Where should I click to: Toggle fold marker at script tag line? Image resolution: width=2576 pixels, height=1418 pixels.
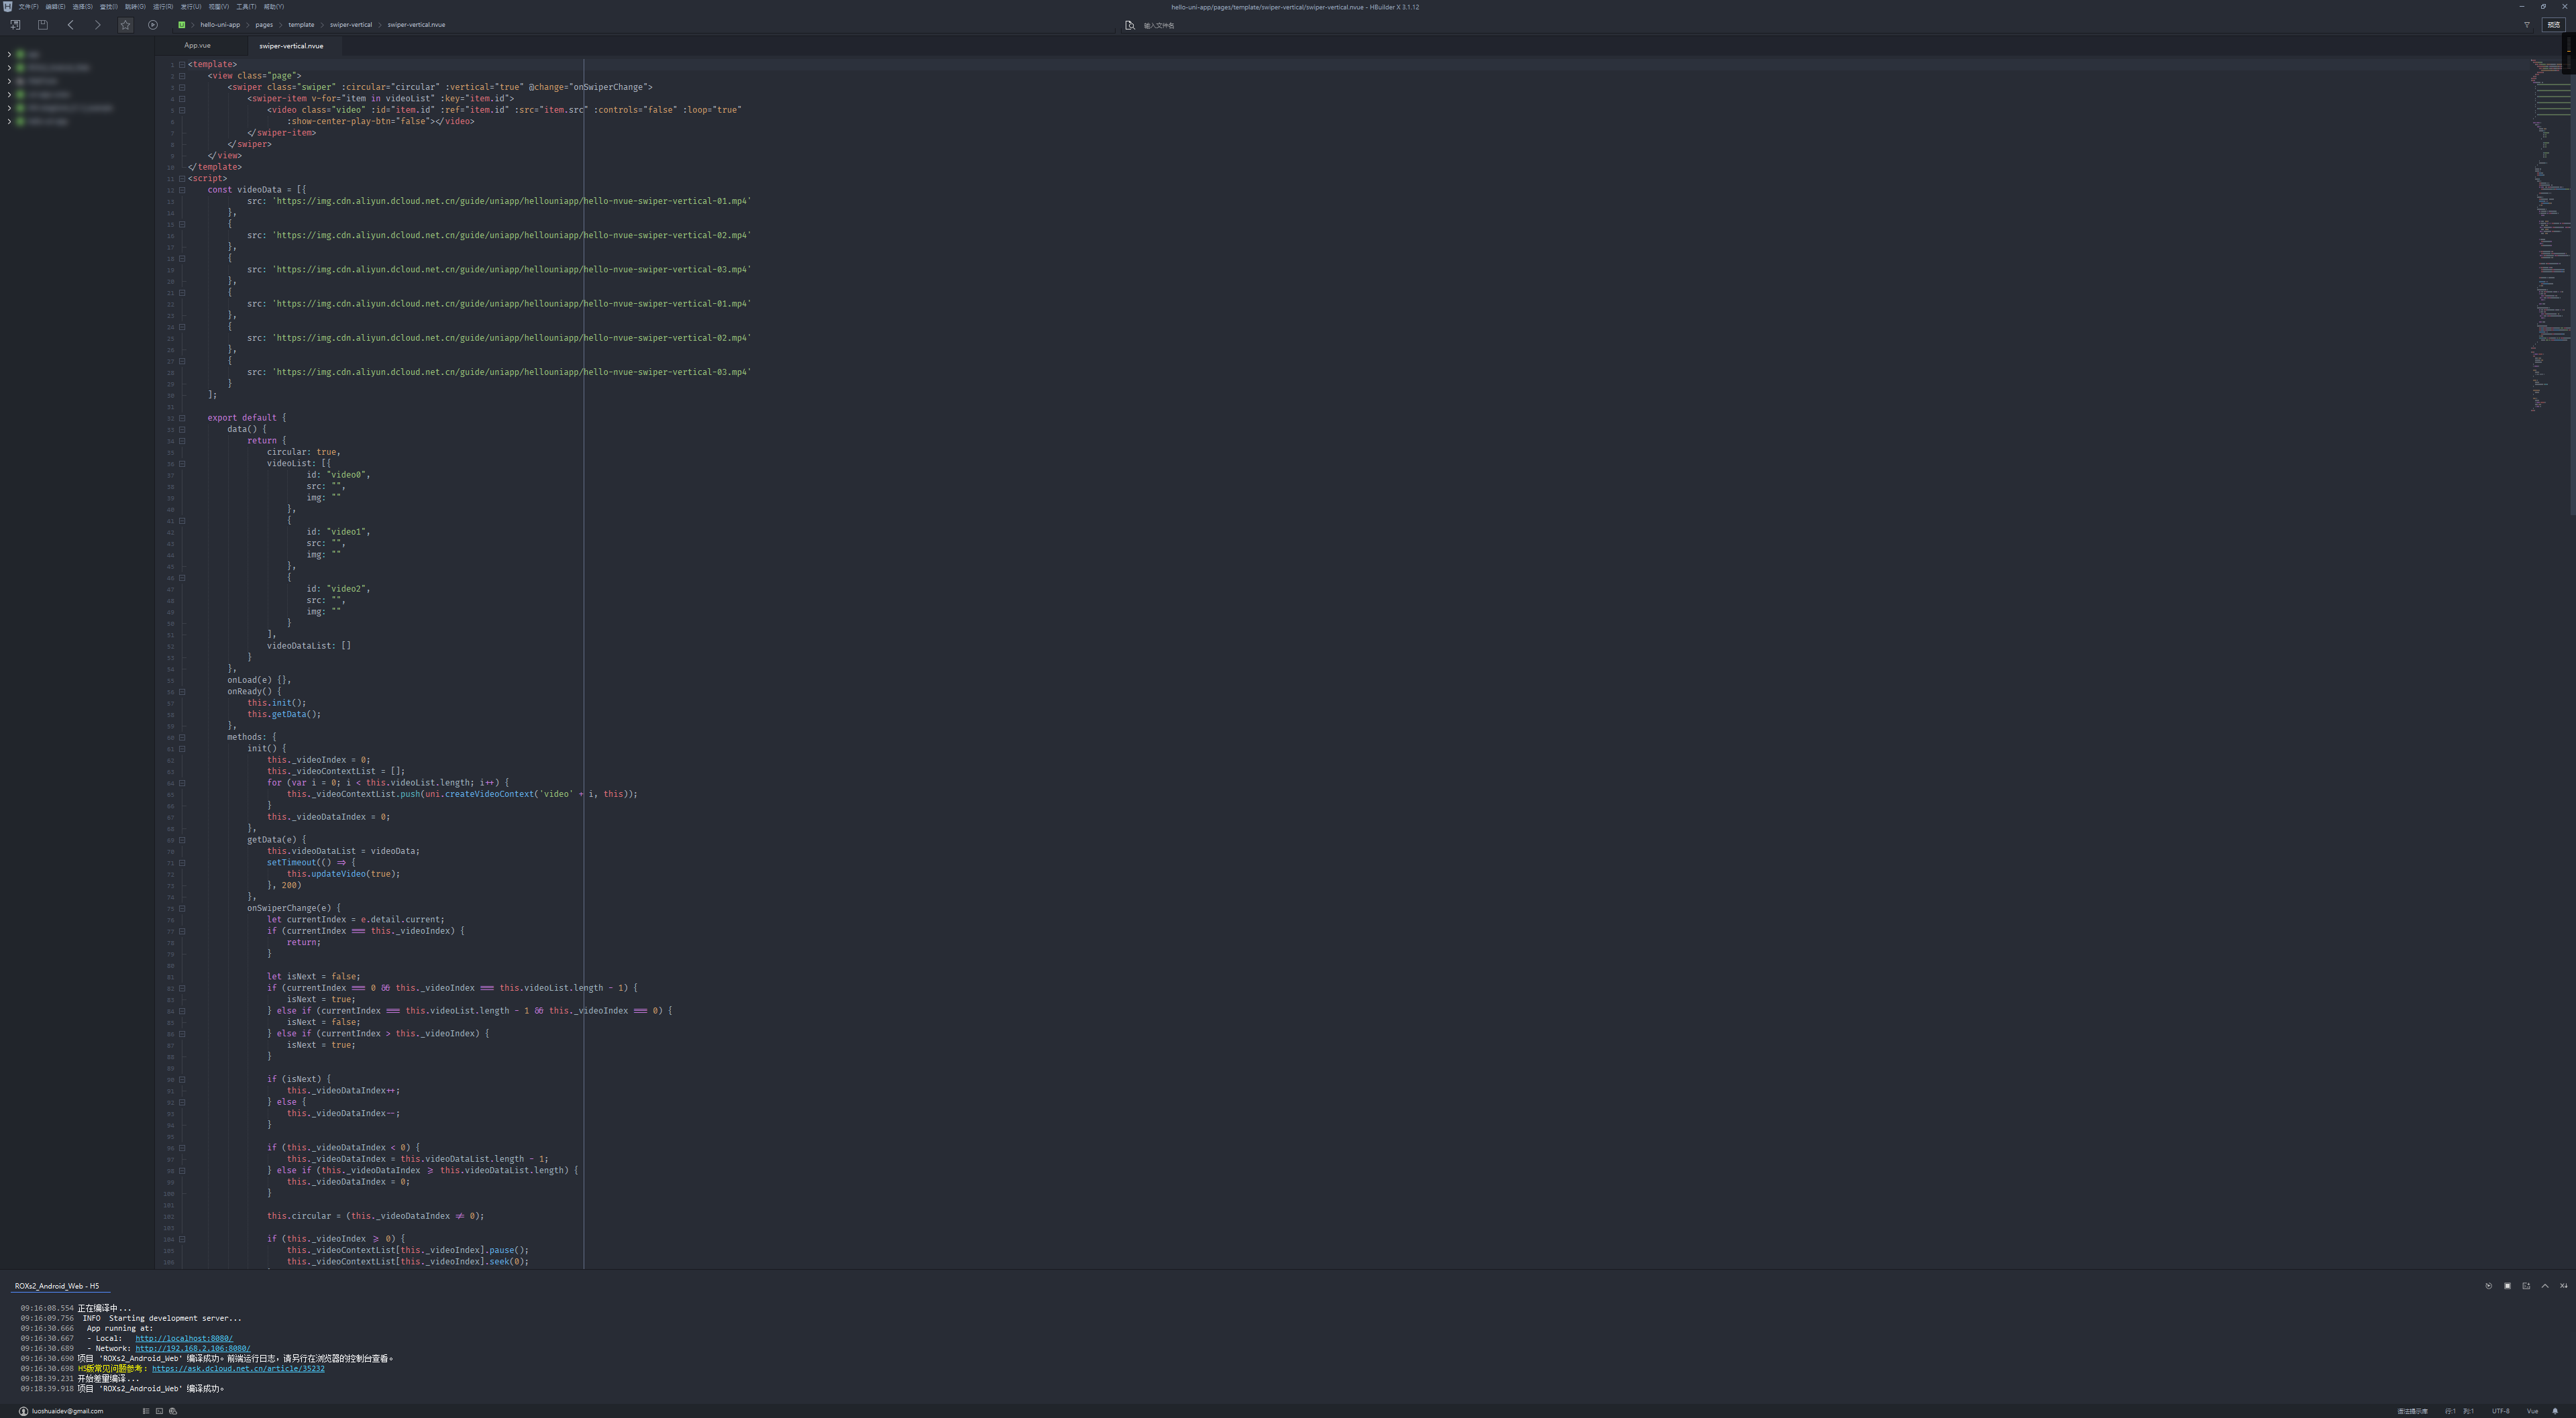[182, 178]
